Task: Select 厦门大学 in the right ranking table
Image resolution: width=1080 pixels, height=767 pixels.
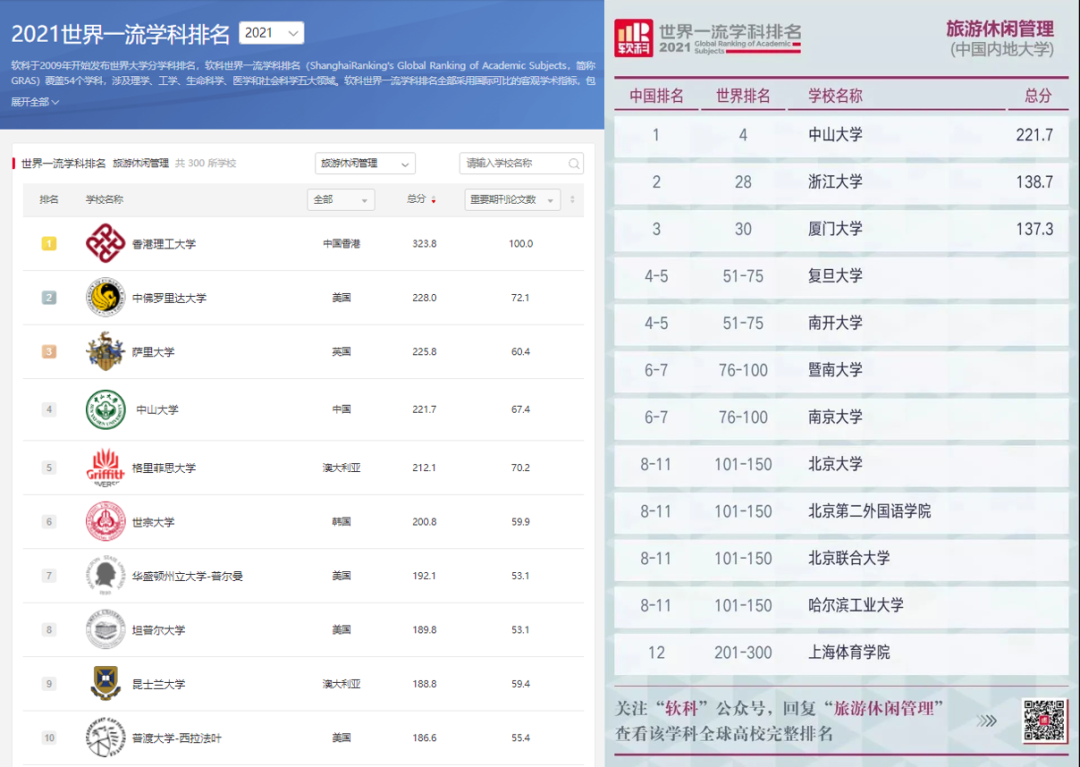Action: (835, 229)
